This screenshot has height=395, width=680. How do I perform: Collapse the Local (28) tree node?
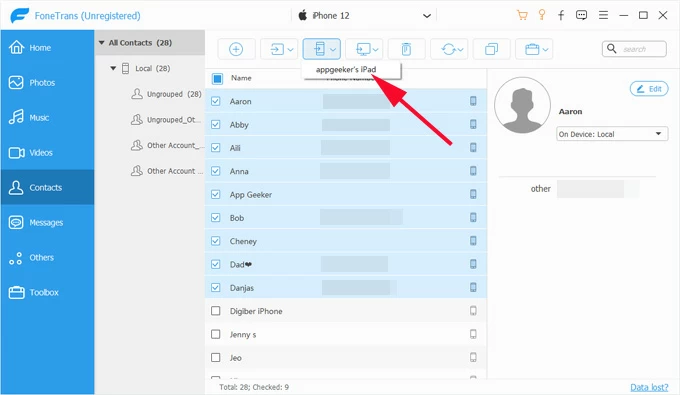pyautogui.click(x=113, y=68)
